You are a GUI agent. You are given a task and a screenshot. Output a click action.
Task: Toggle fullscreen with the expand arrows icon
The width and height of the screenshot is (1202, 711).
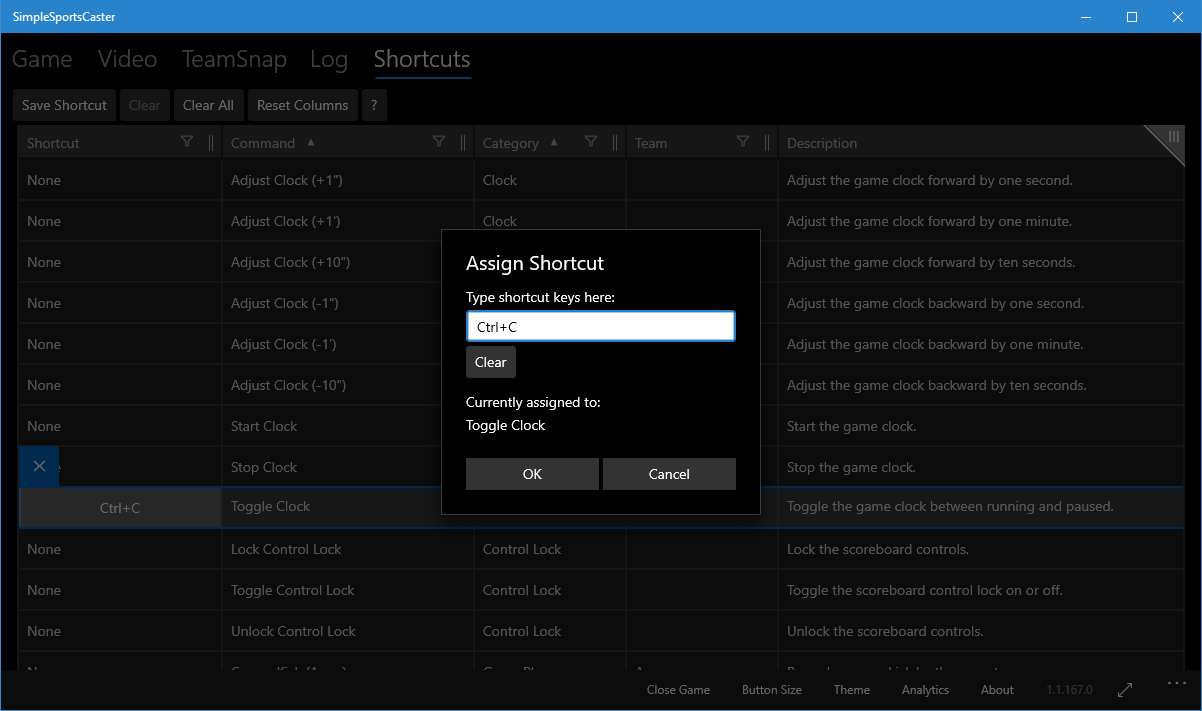[x=1125, y=690]
